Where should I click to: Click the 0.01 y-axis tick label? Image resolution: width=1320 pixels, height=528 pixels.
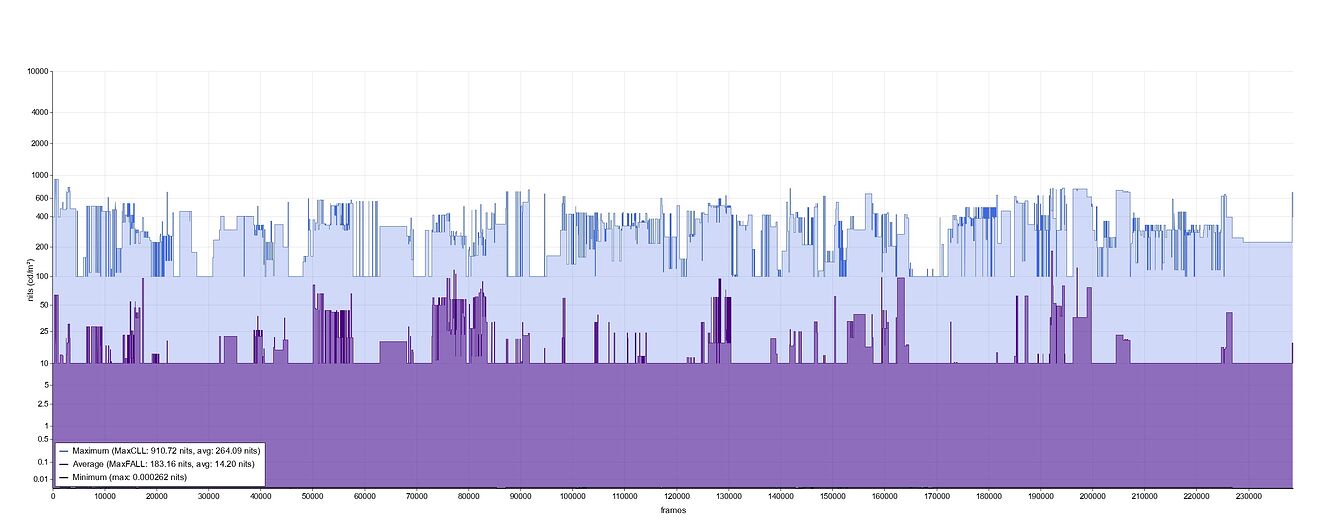(x=42, y=479)
